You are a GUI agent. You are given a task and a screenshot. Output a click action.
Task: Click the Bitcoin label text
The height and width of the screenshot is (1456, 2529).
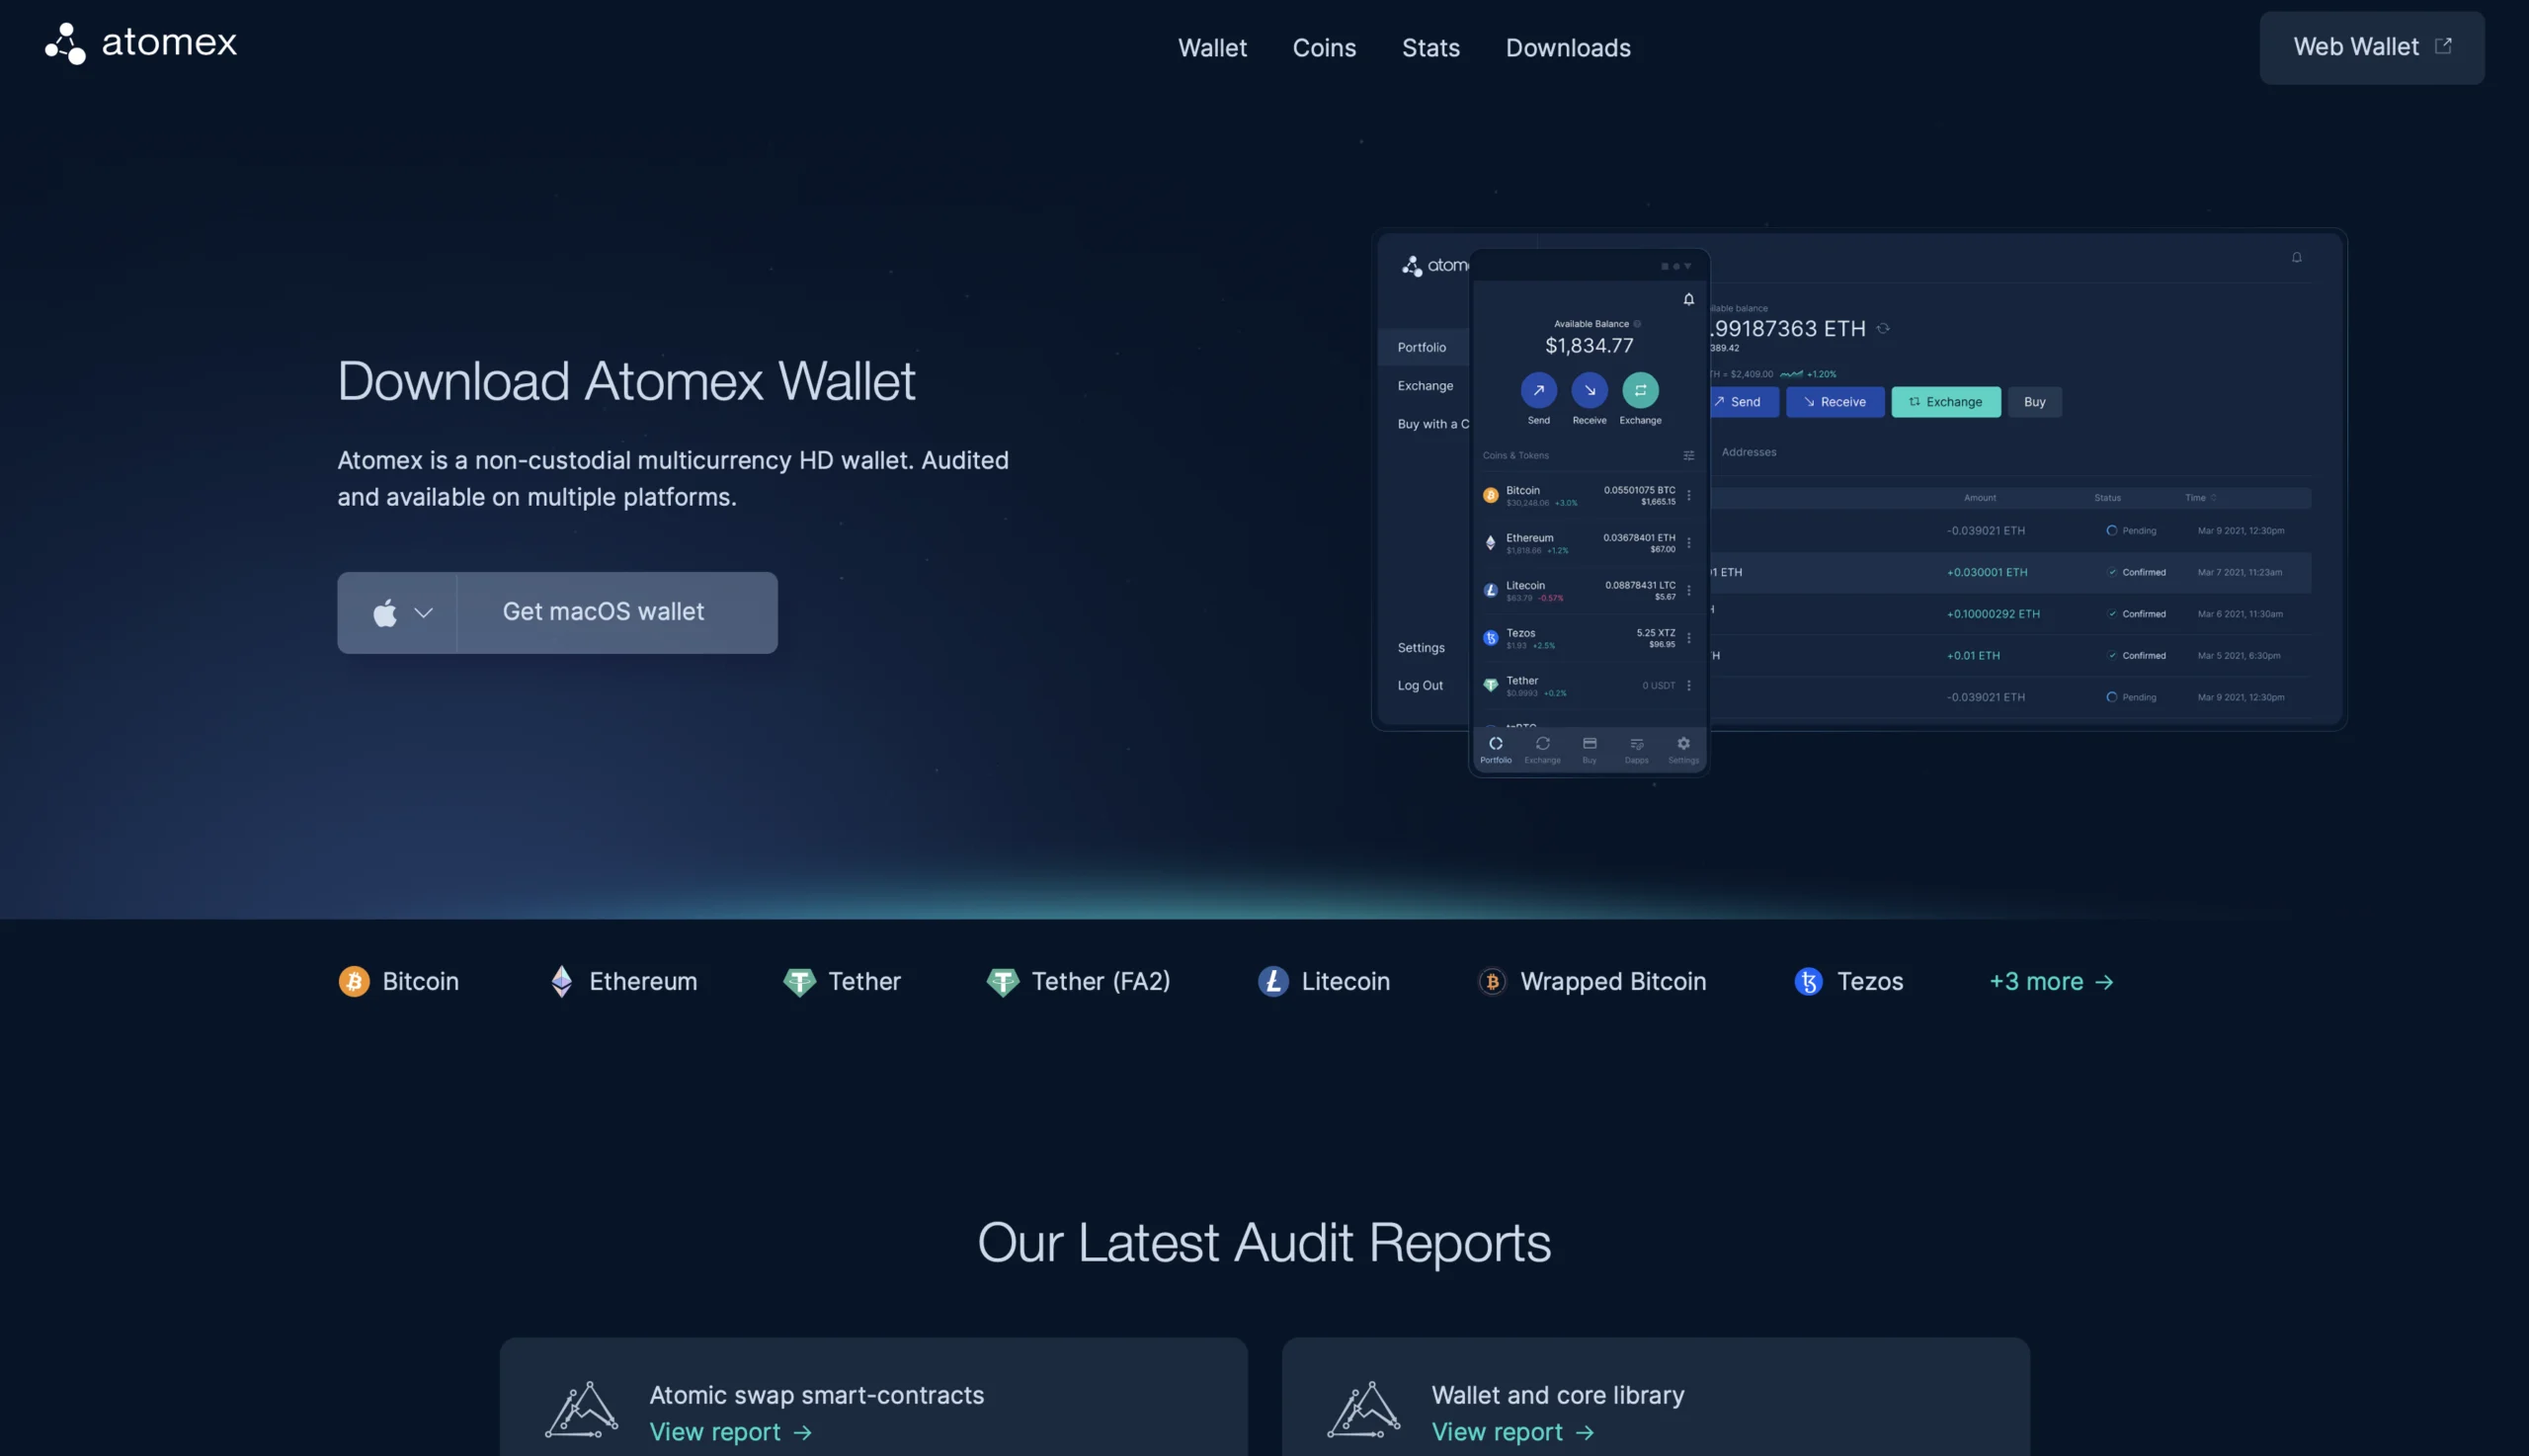click(x=421, y=981)
